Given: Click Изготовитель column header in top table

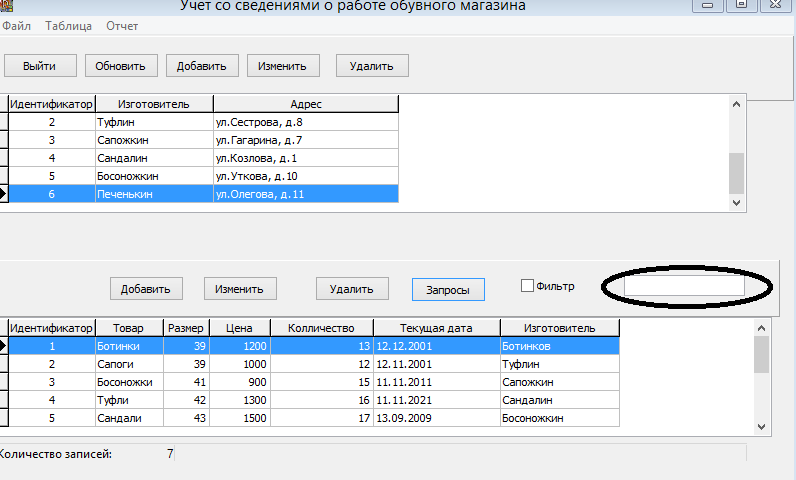Looking at the screenshot, I should 154,104.
